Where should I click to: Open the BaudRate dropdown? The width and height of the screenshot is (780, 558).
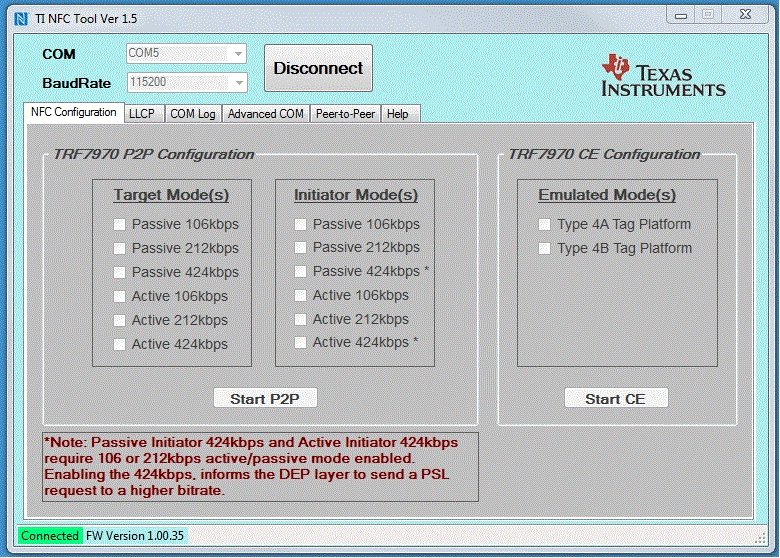coord(187,82)
